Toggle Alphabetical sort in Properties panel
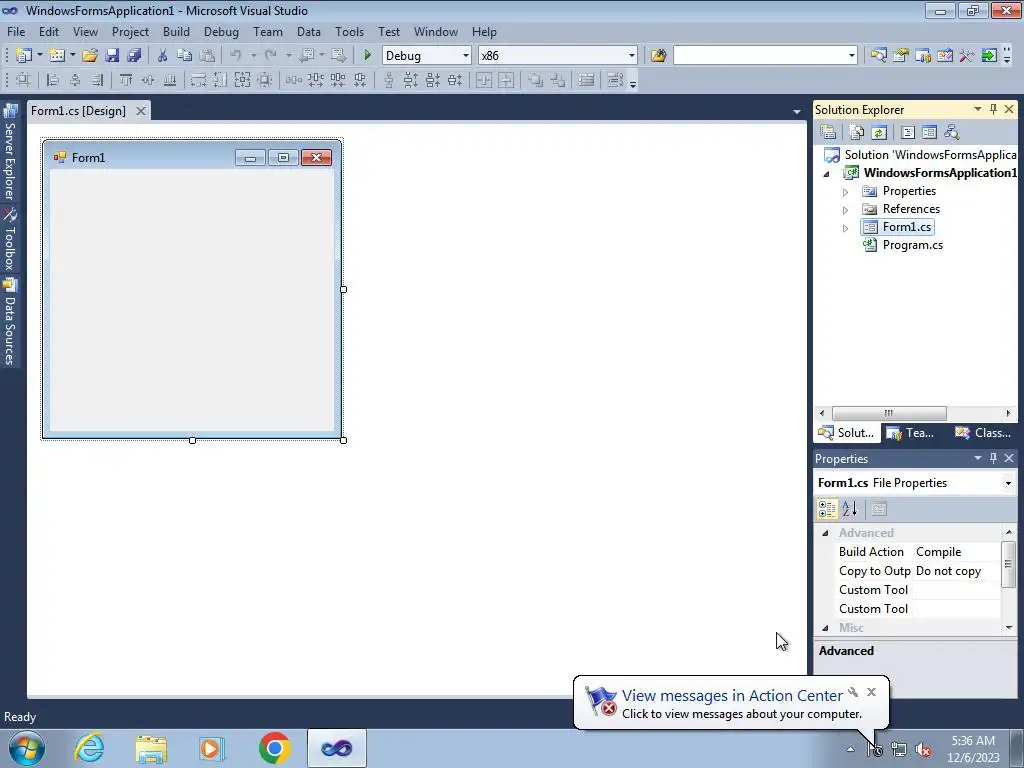 tap(850, 509)
